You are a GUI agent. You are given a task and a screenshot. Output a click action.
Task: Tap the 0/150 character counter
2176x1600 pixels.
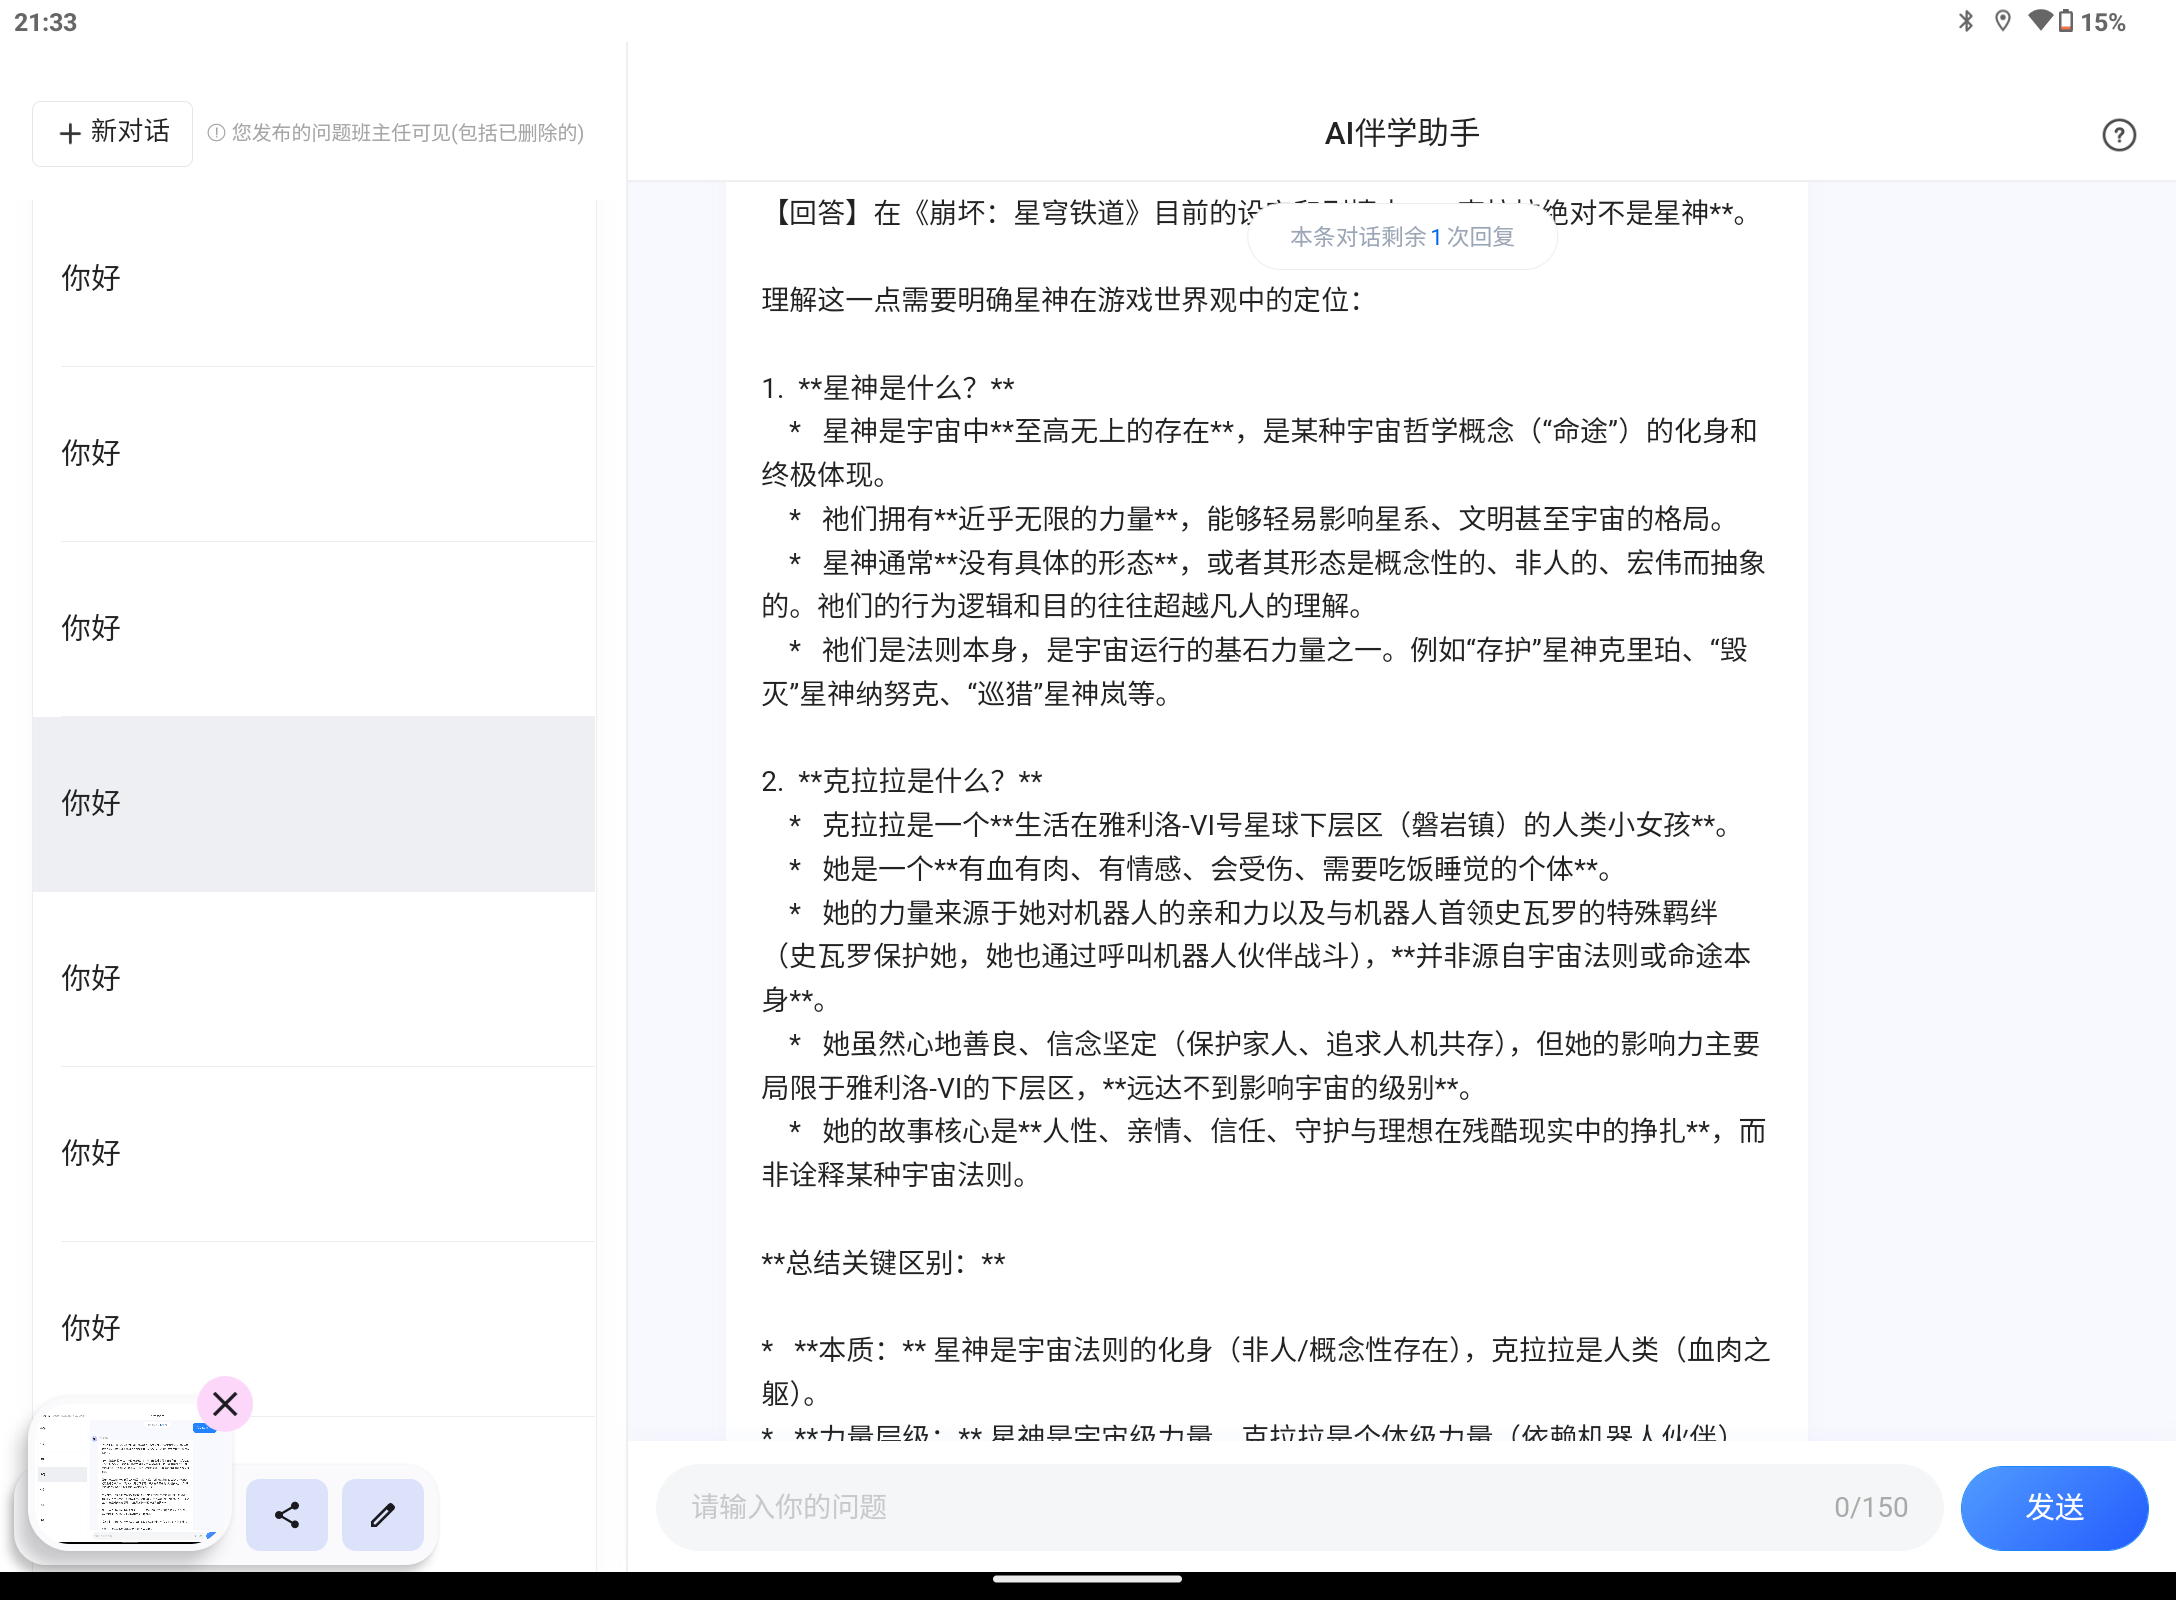(x=1871, y=1507)
